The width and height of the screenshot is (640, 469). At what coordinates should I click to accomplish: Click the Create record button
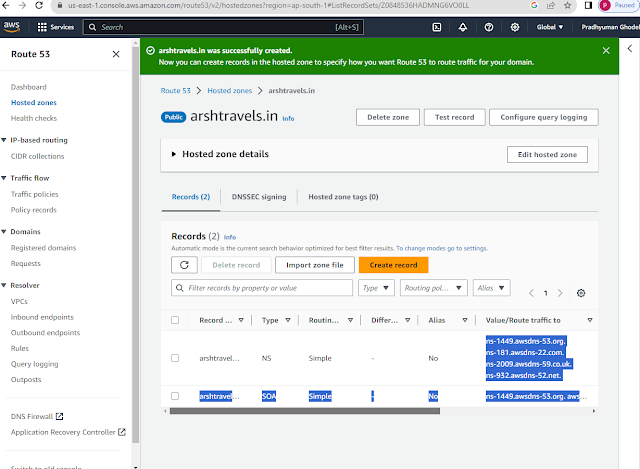click(393, 265)
